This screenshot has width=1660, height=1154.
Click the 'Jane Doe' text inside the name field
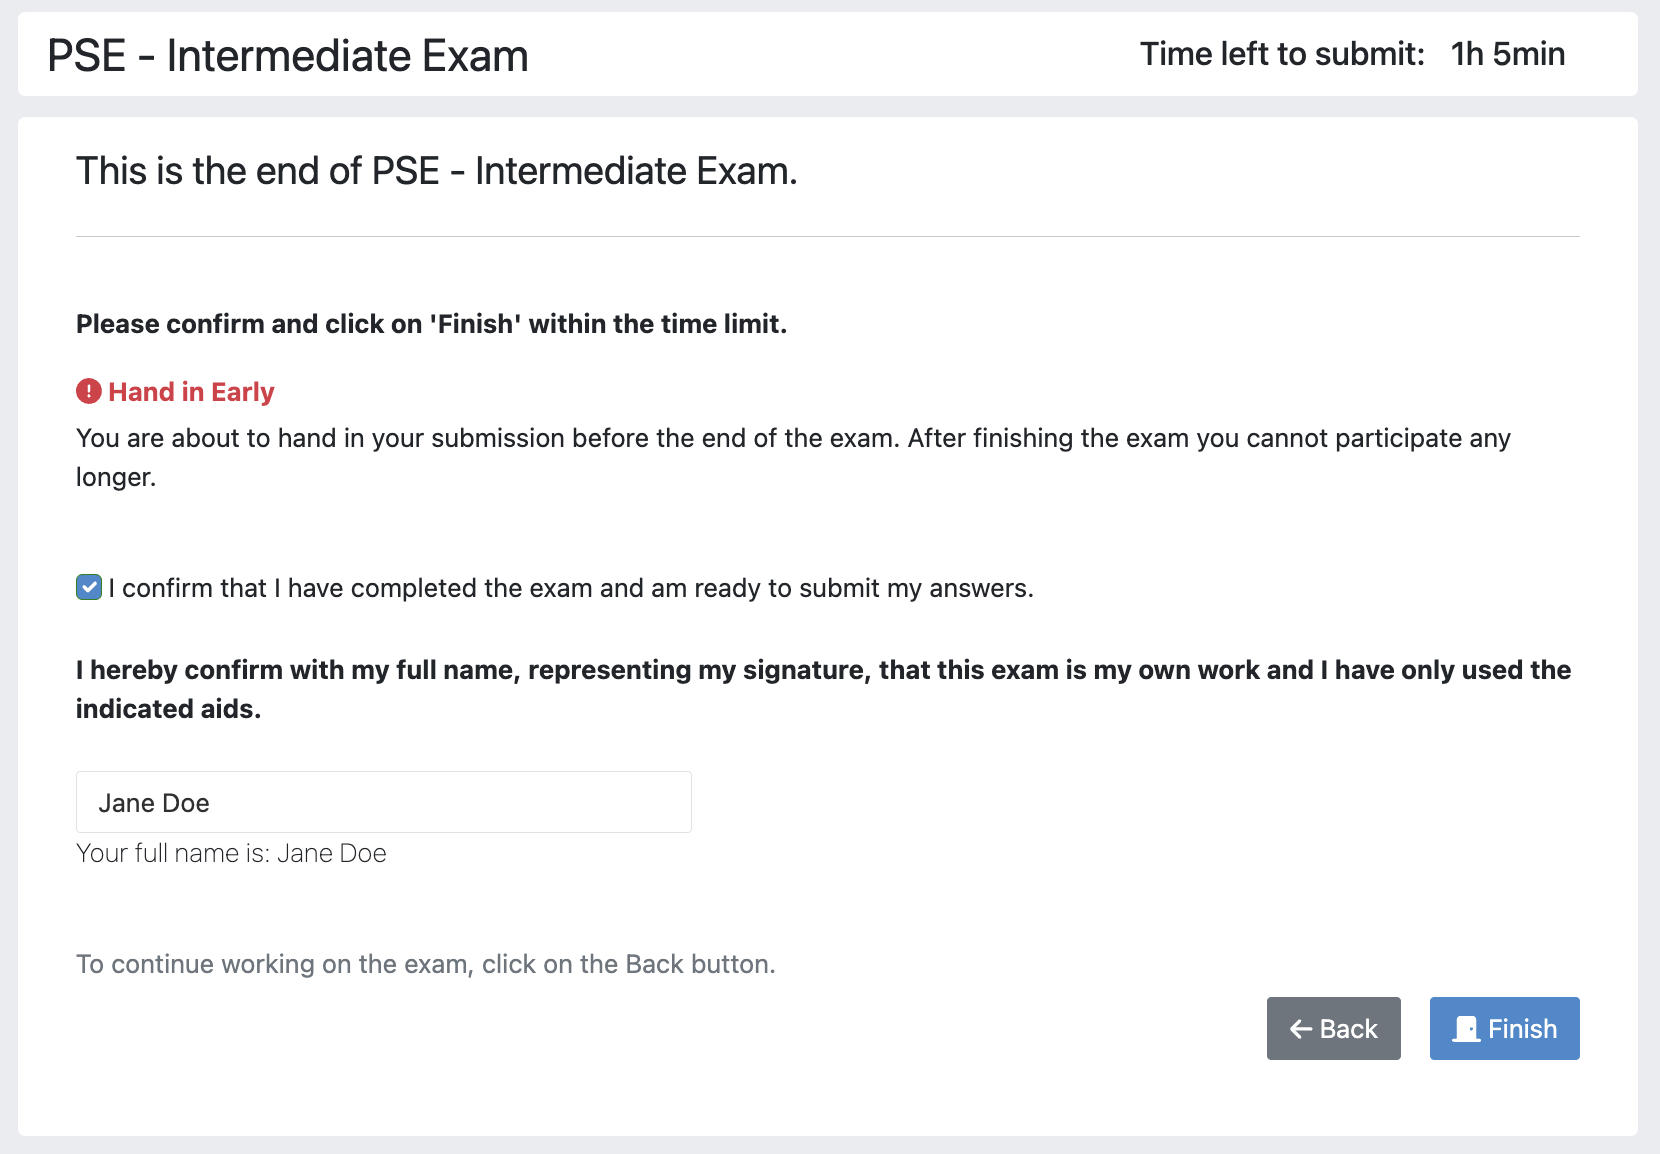[x=154, y=803]
